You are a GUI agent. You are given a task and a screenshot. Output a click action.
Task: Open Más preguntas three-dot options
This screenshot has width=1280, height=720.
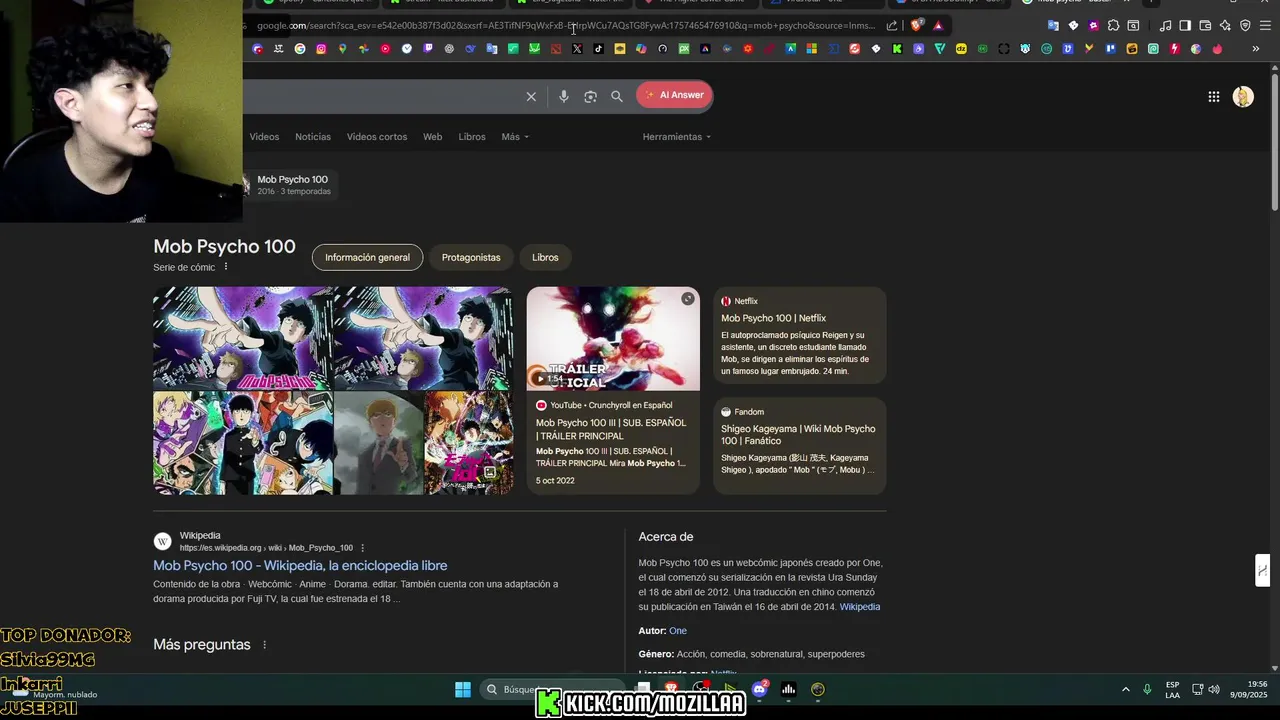point(264,645)
